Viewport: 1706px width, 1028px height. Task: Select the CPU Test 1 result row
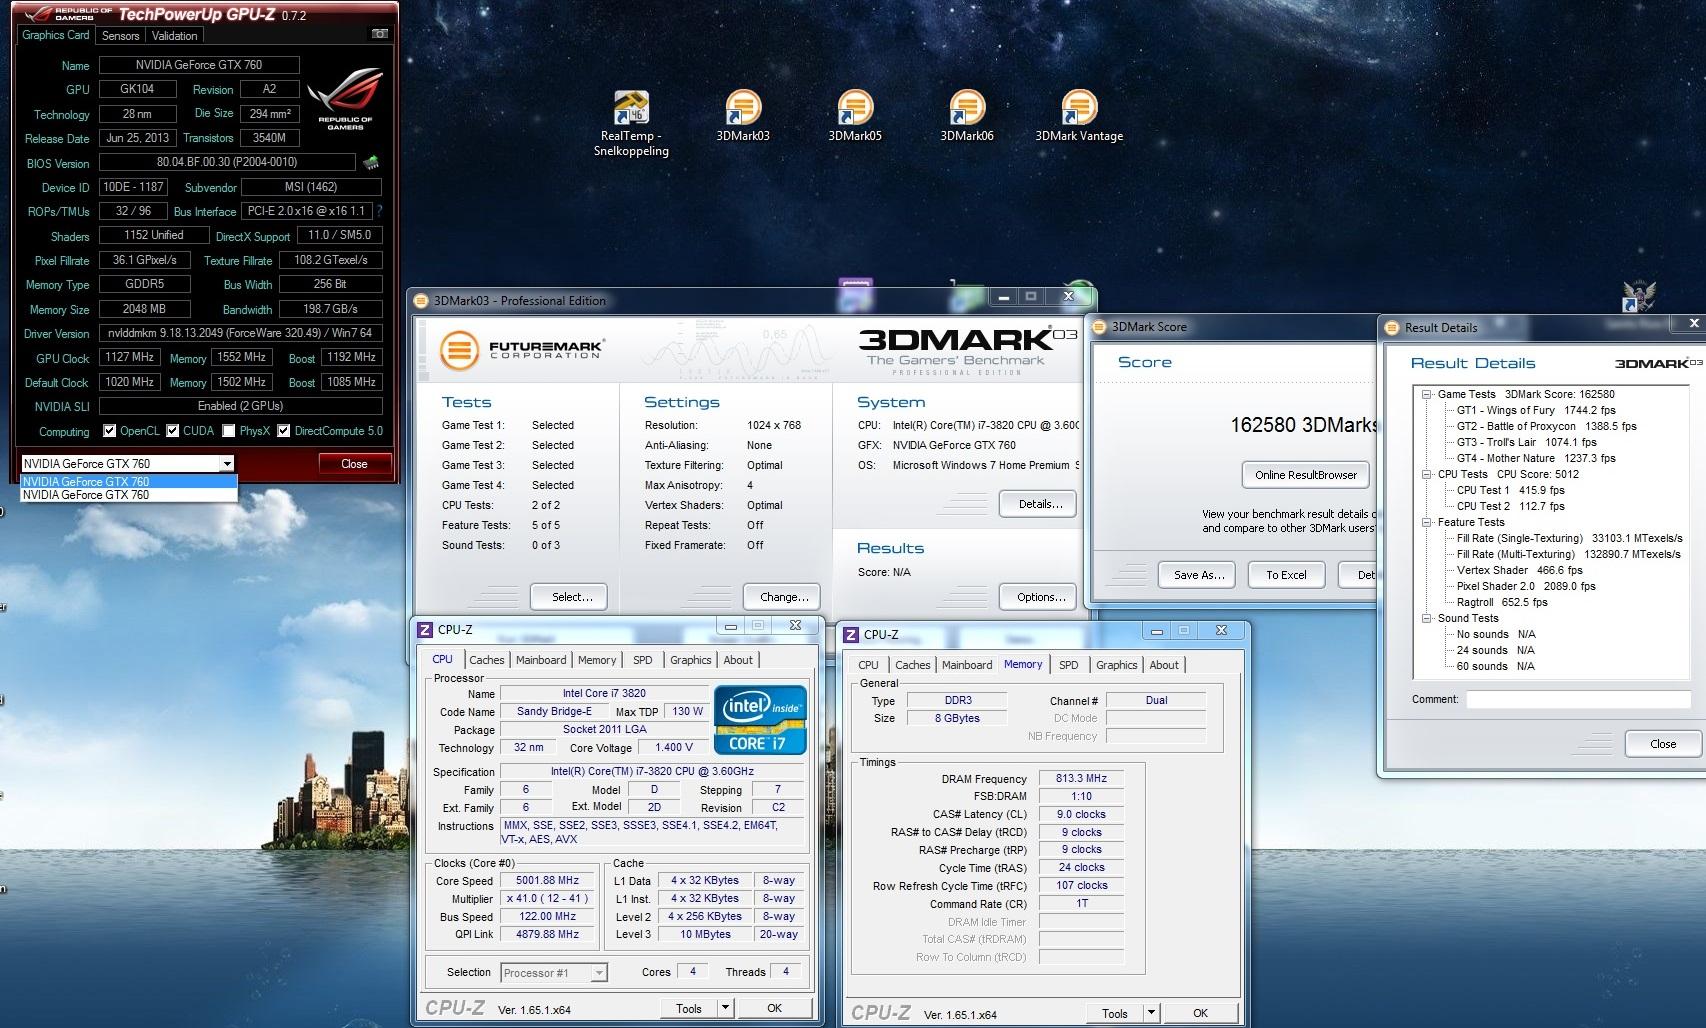(x=1510, y=490)
